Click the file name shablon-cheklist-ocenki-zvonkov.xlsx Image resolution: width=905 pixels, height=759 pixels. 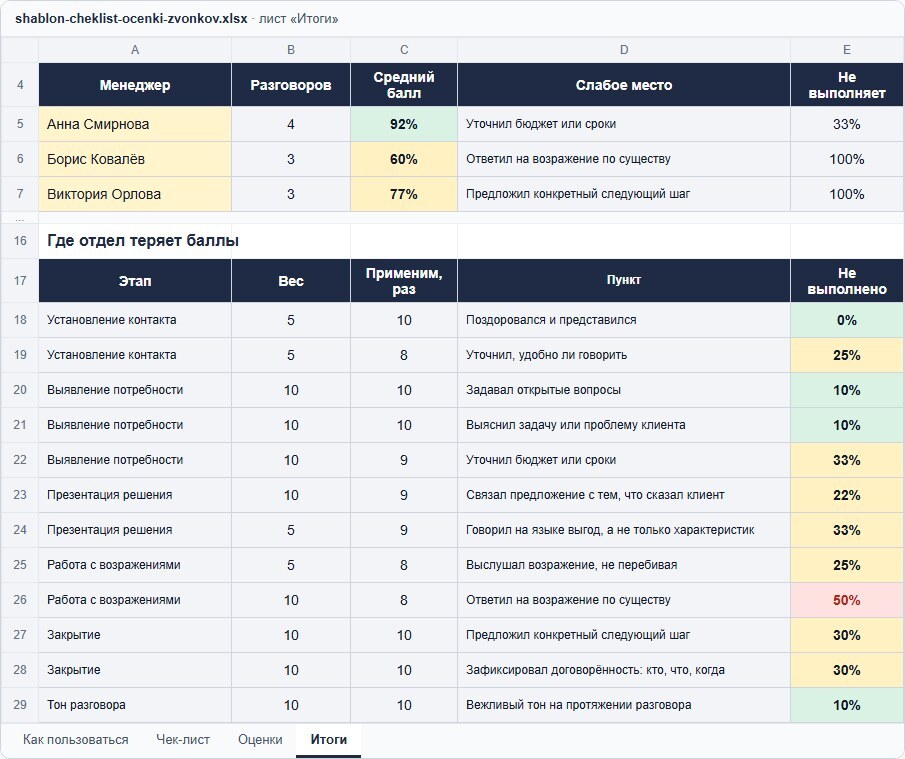(x=131, y=18)
